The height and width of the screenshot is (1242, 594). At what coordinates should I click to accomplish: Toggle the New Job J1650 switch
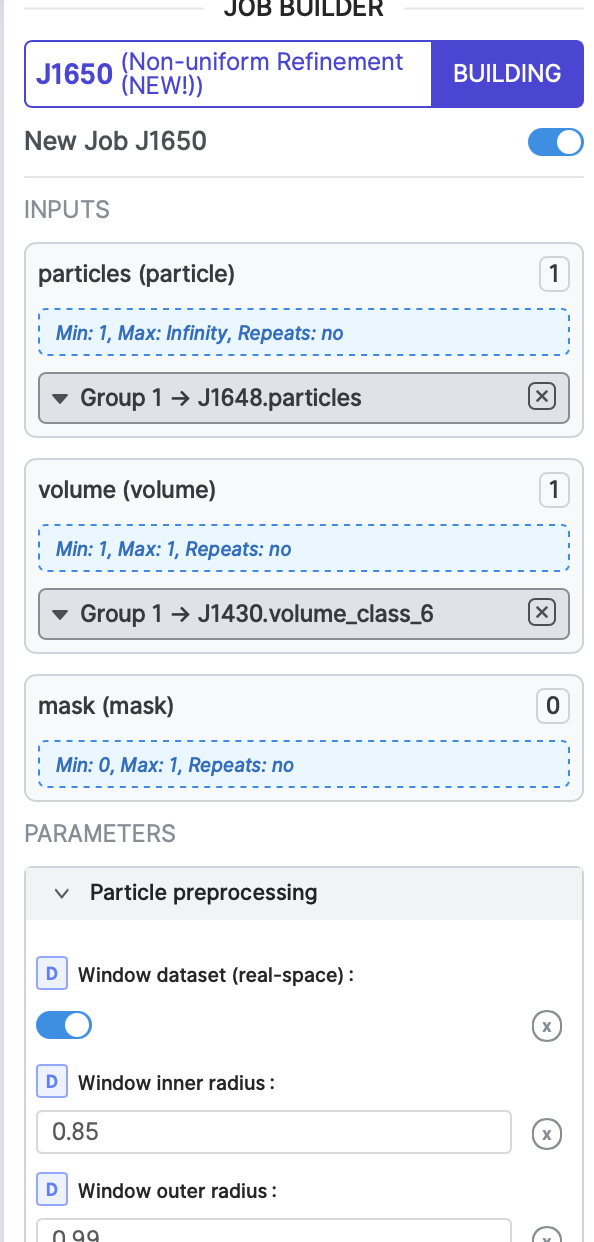(555, 141)
